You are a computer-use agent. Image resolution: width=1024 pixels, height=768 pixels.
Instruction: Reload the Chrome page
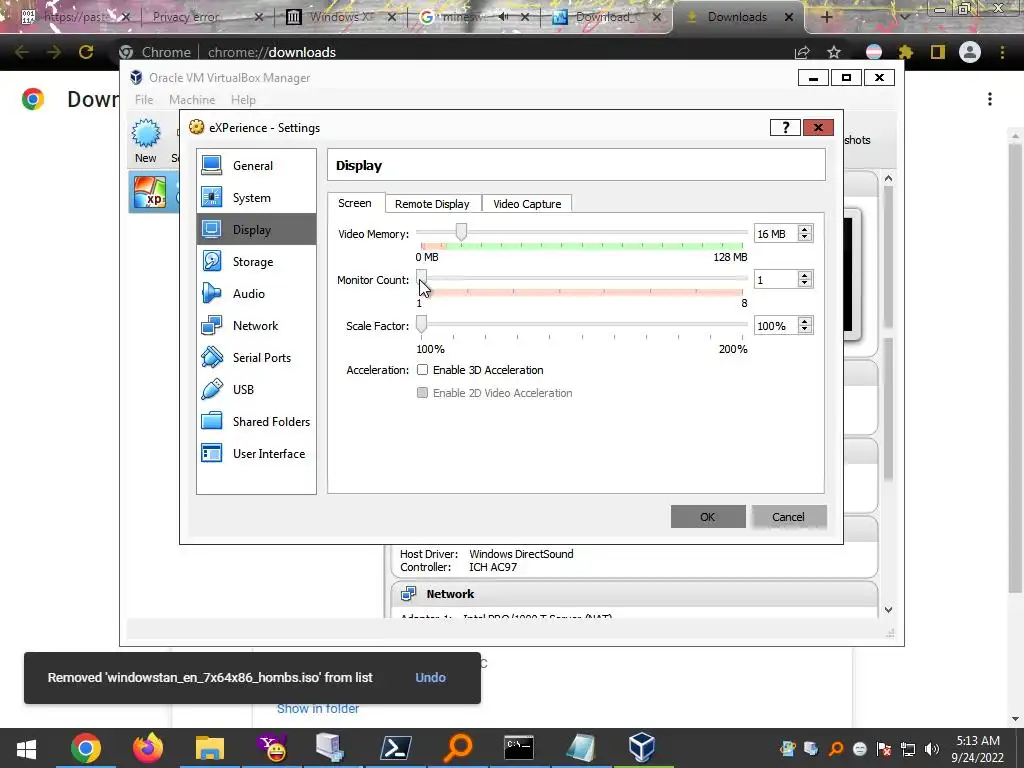pos(86,52)
